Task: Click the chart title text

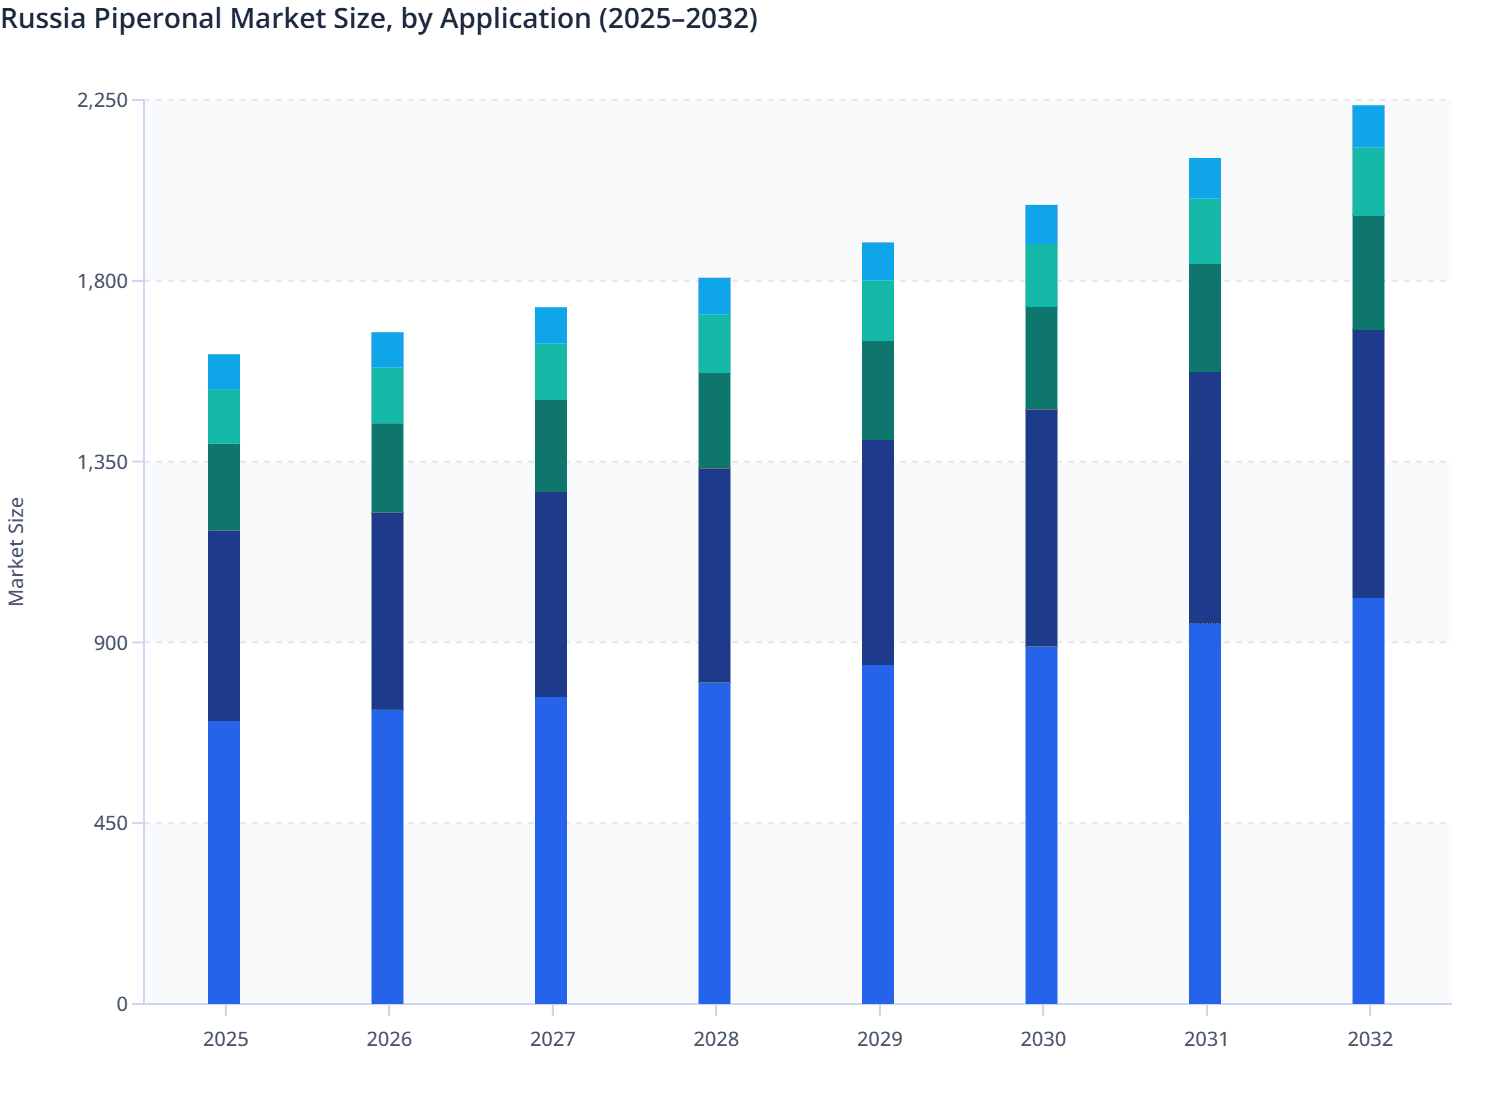Action: click(378, 18)
